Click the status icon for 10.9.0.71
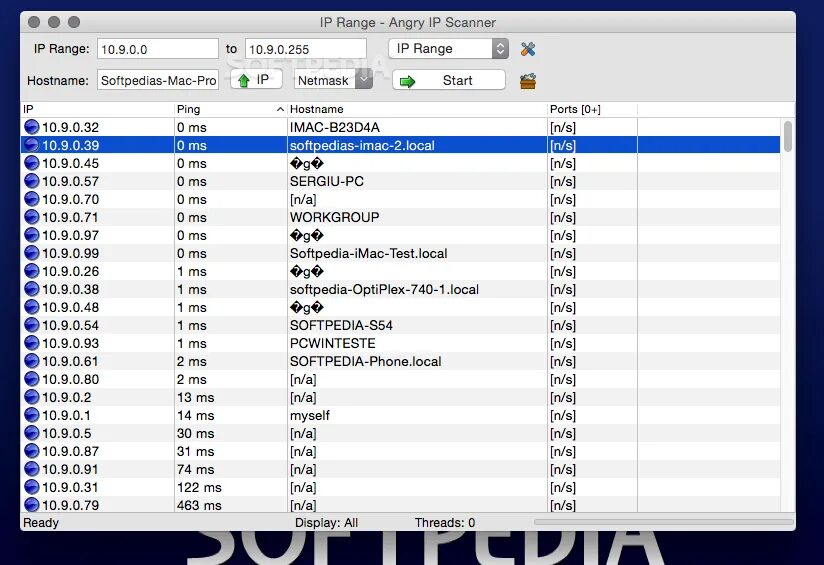This screenshot has width=824, height=565. [32, 217]
